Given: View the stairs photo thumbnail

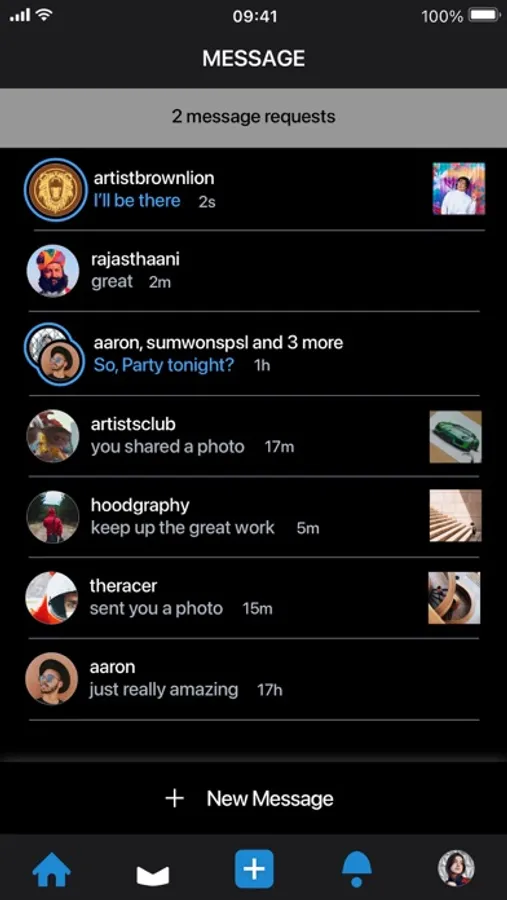Looking at the screenshot, I should 455,515.
